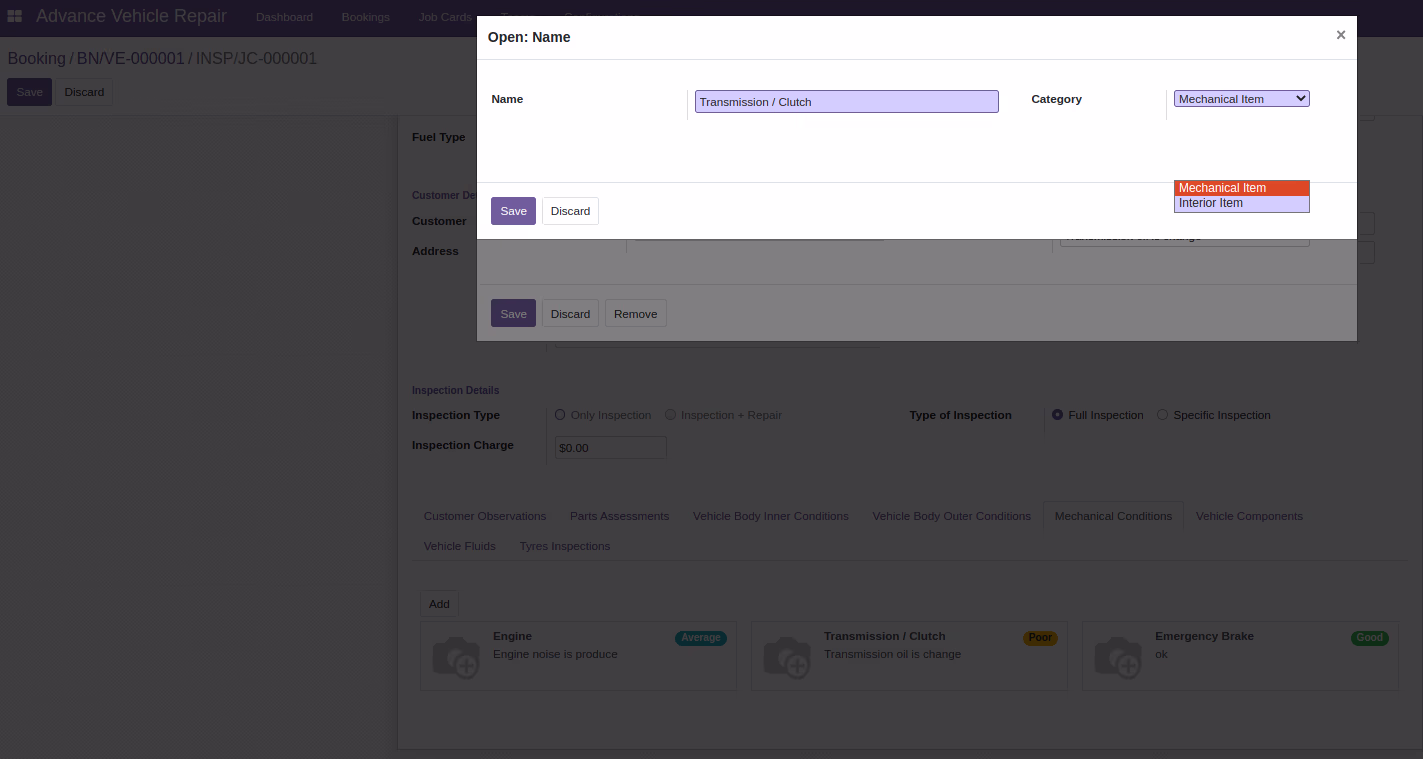The image size is (1423, 759).
Task: Click the Poor badge on Transmission card
Action: (x=1040, y=638)
